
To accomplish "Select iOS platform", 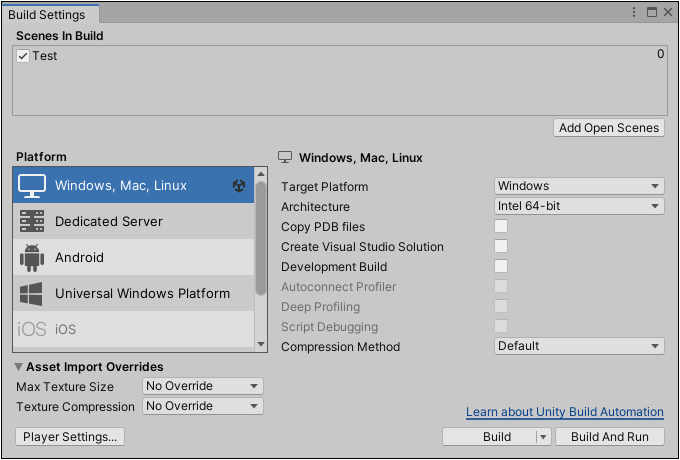I will (x=134, y=329).
